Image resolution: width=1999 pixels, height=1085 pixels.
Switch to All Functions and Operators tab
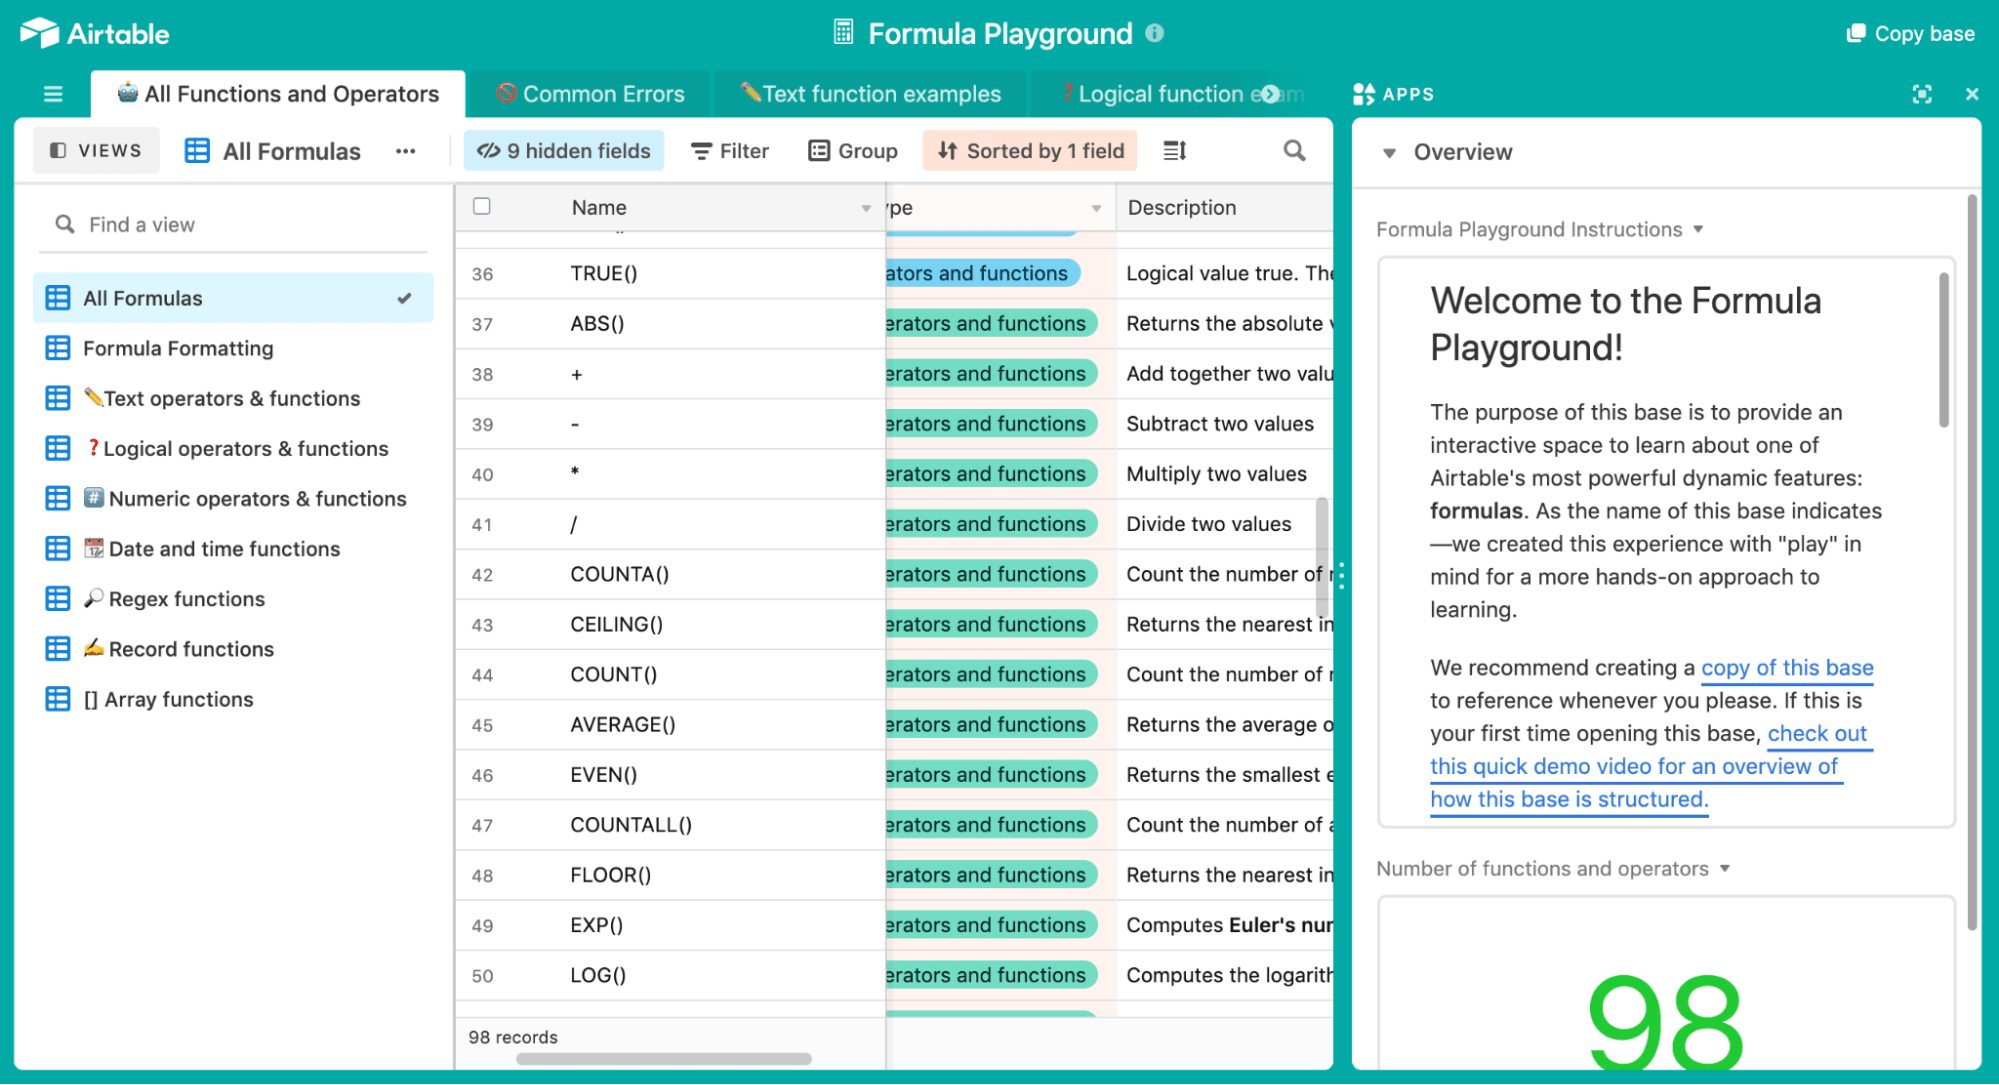point(278,94)
